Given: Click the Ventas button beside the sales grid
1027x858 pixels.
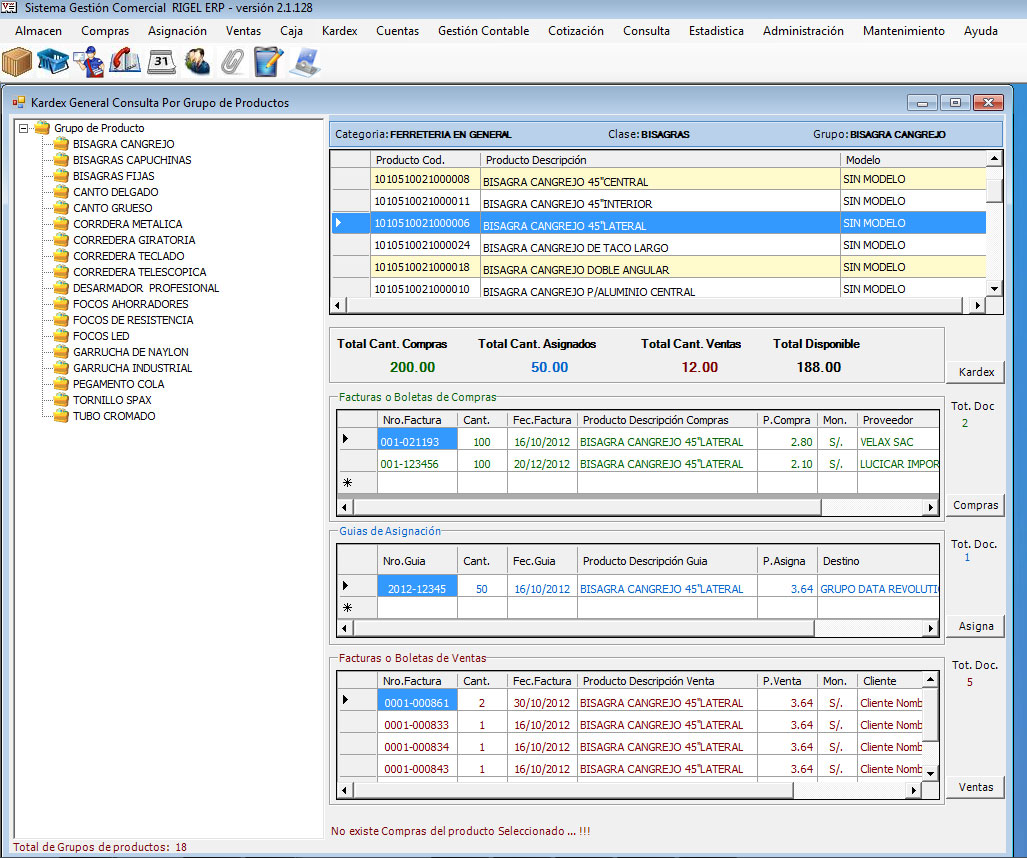Looking at the screenshot, I should point(975,787).
